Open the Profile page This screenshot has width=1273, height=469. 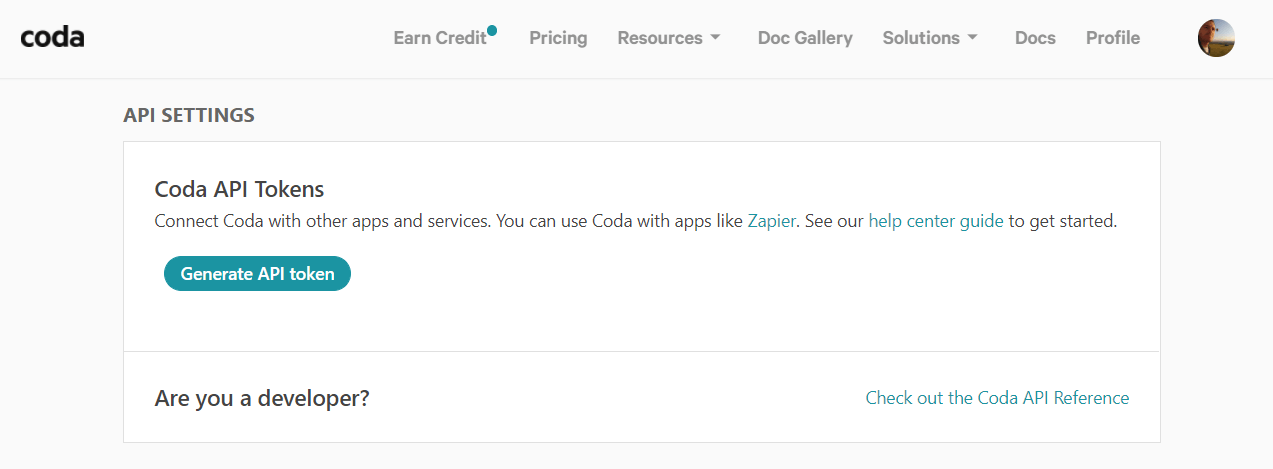[1113, 38]
